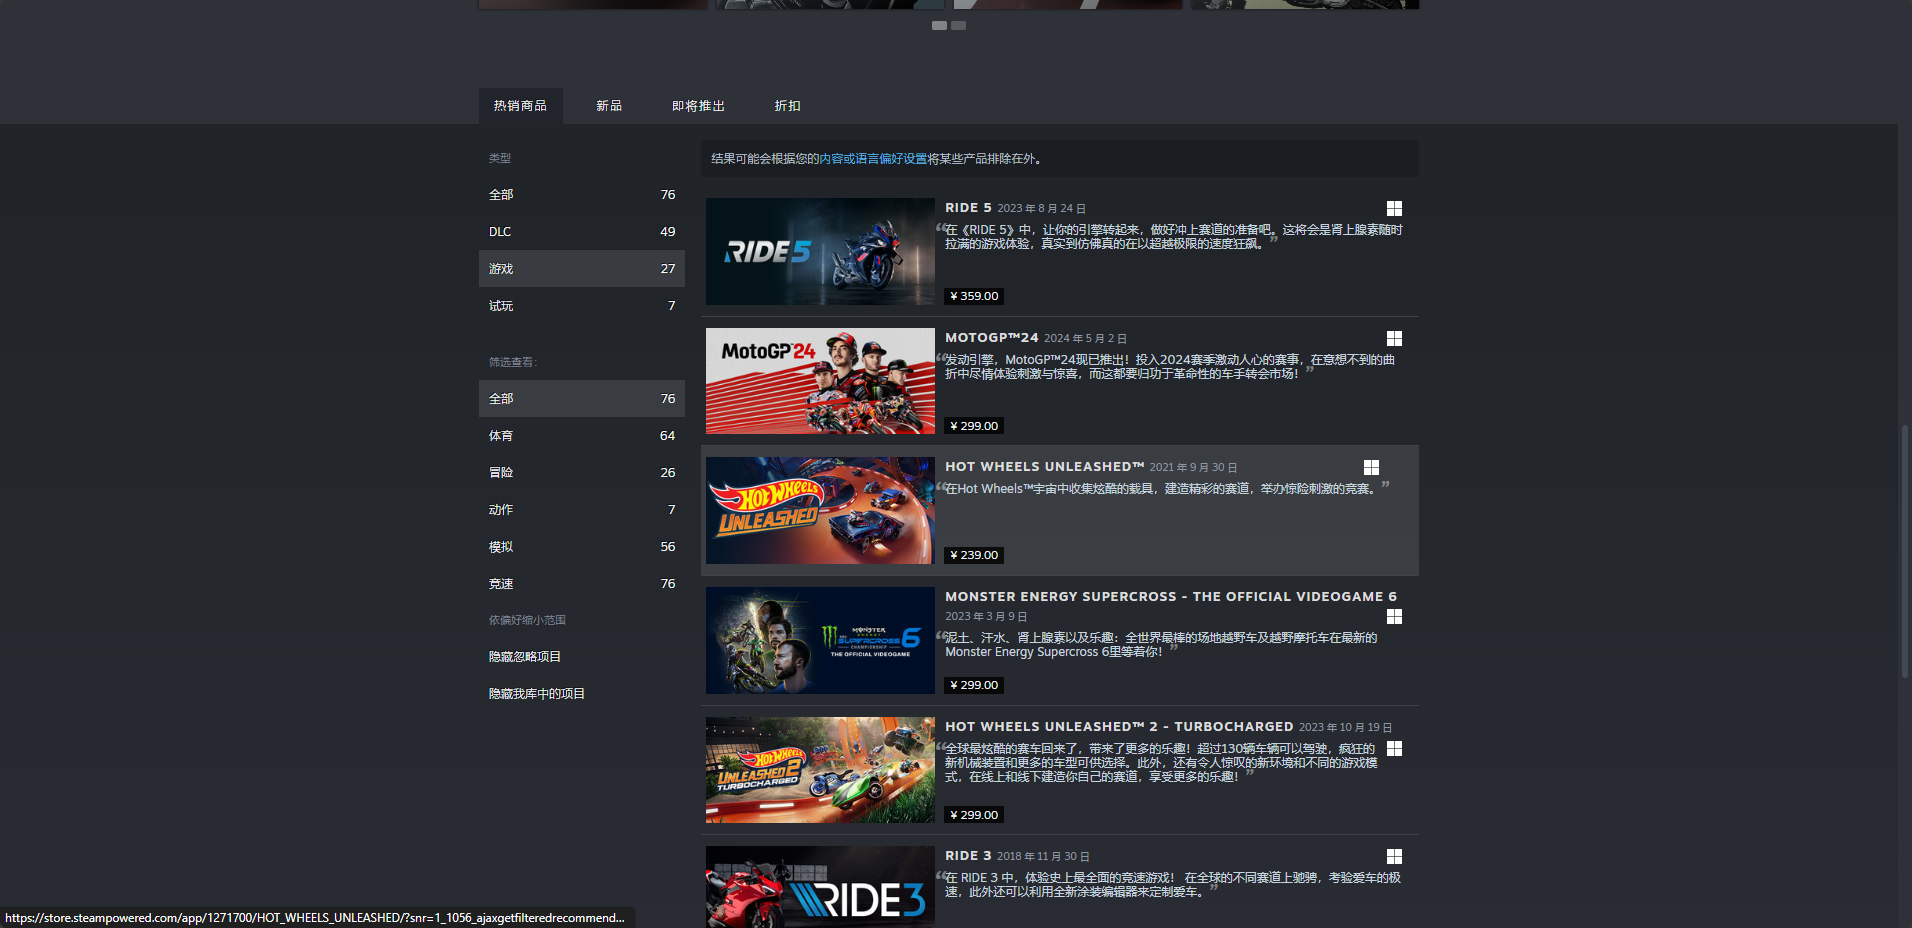This screenshot has width=1912, height=928.
Task: Click Windows platform icon for RIDE 5
Action: coord(1394,208)
